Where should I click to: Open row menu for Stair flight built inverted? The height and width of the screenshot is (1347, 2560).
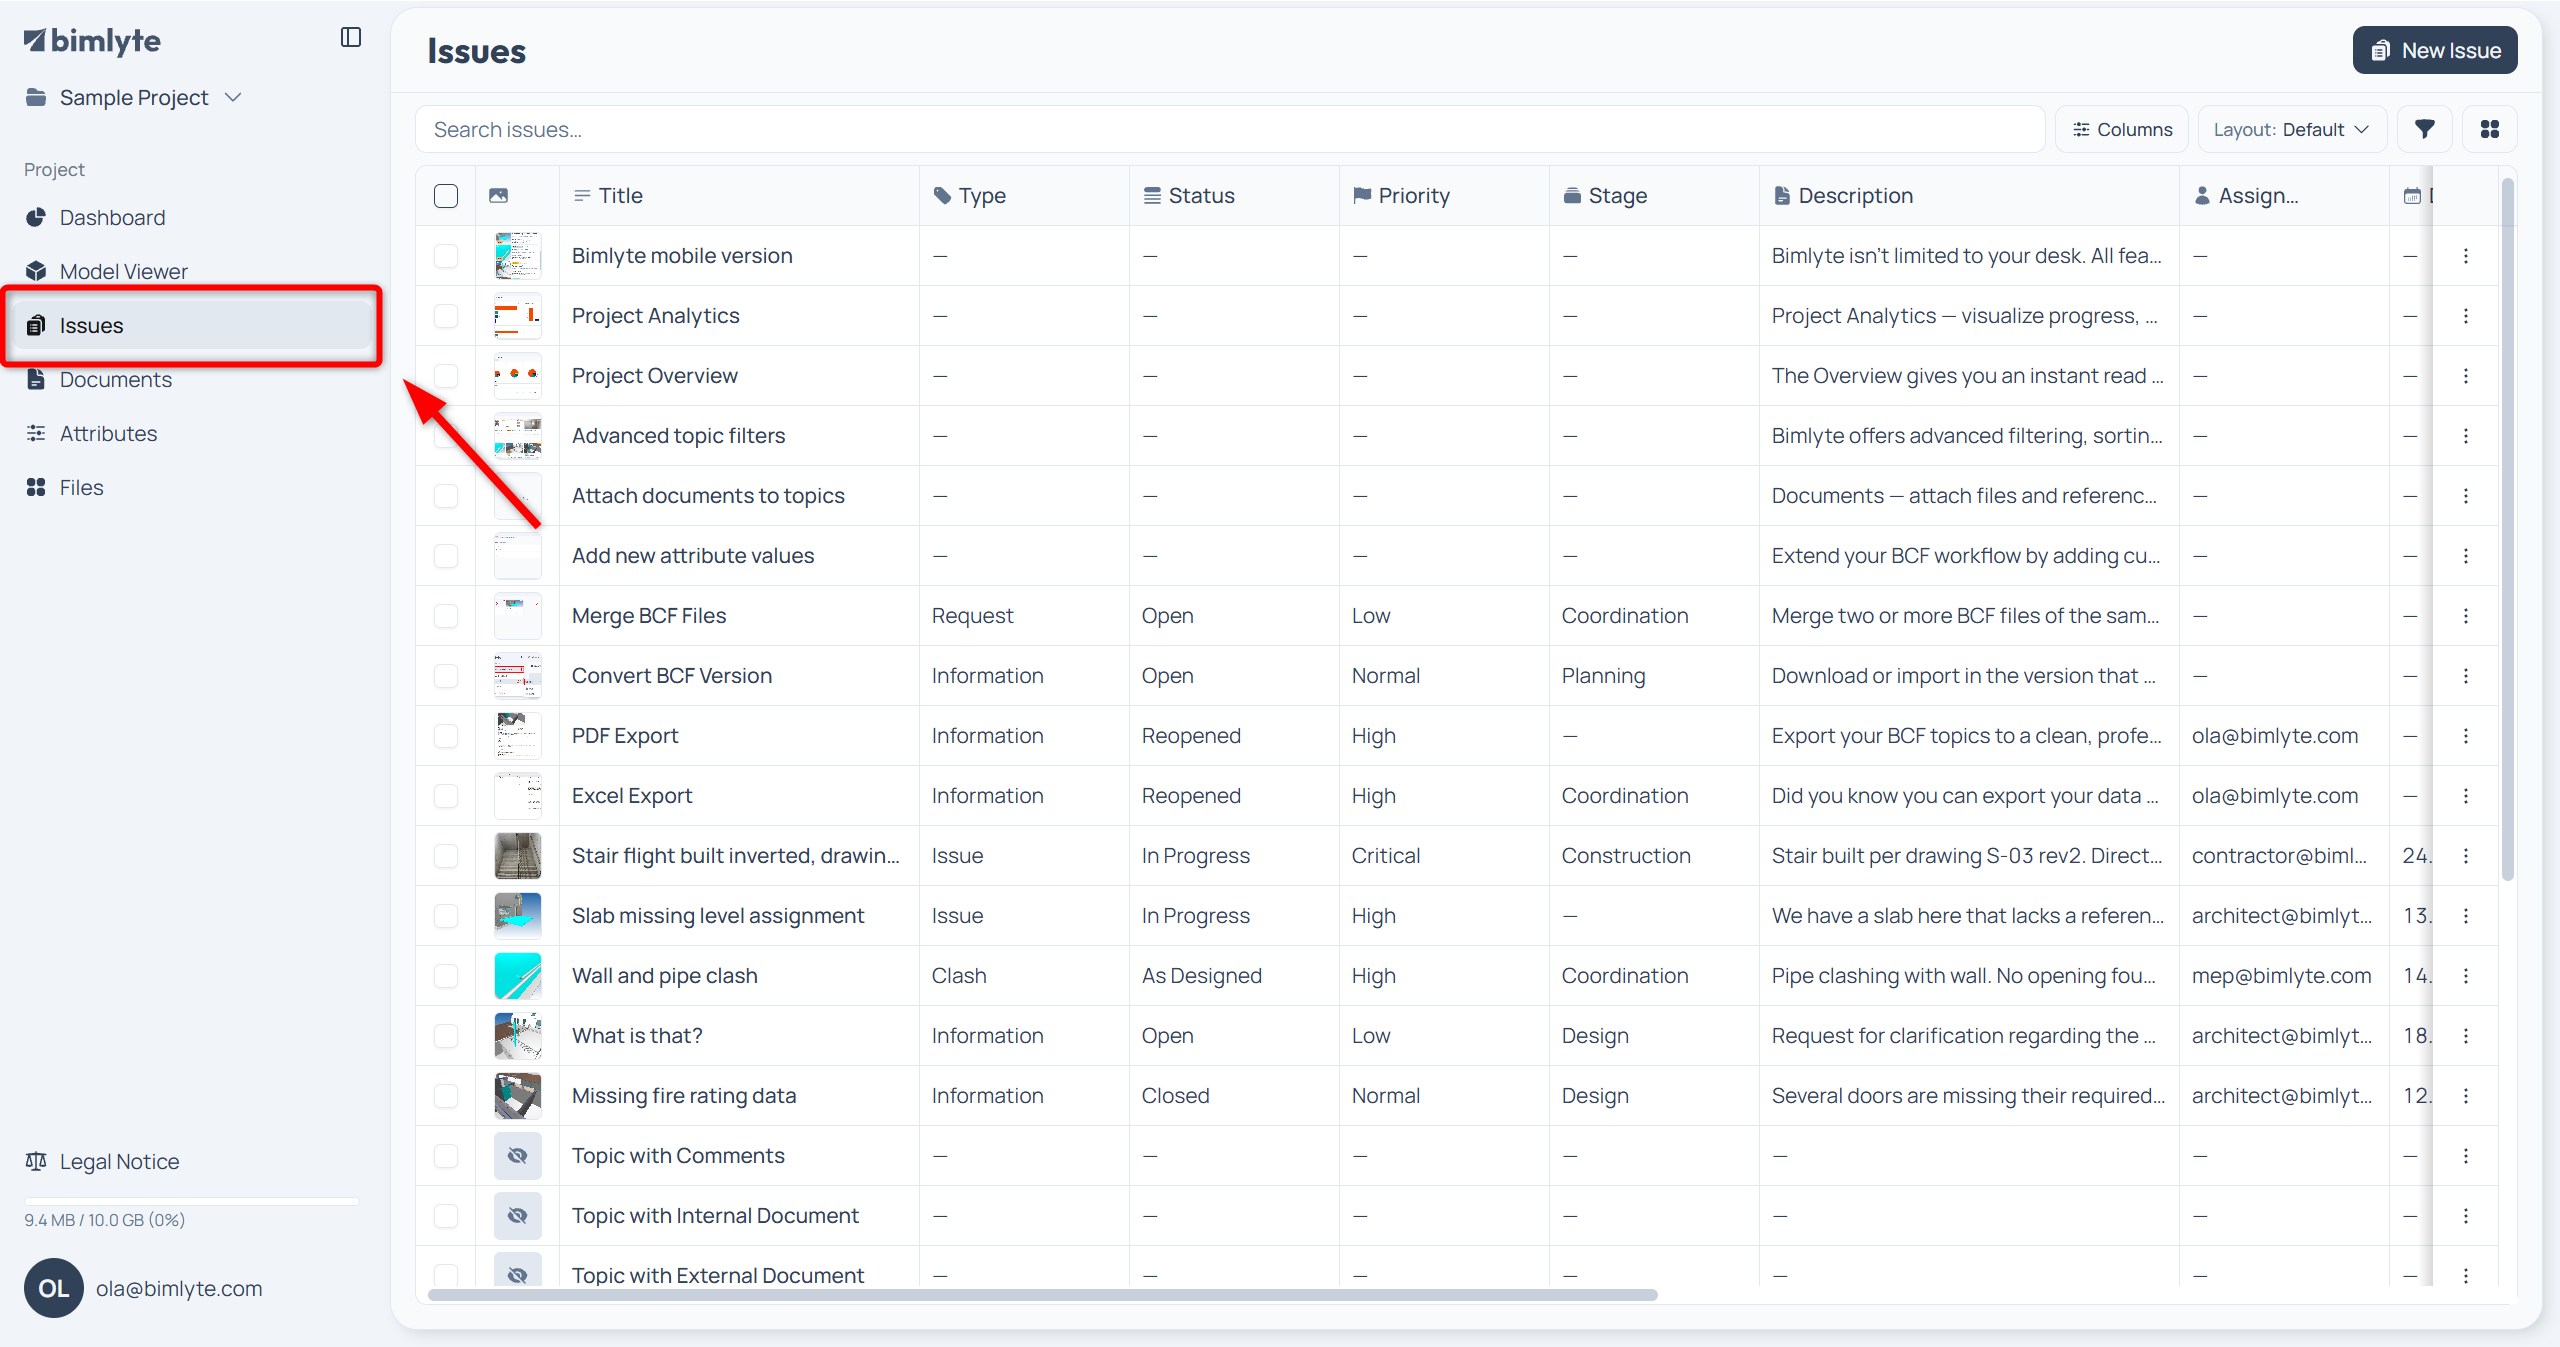[2466, 856]
